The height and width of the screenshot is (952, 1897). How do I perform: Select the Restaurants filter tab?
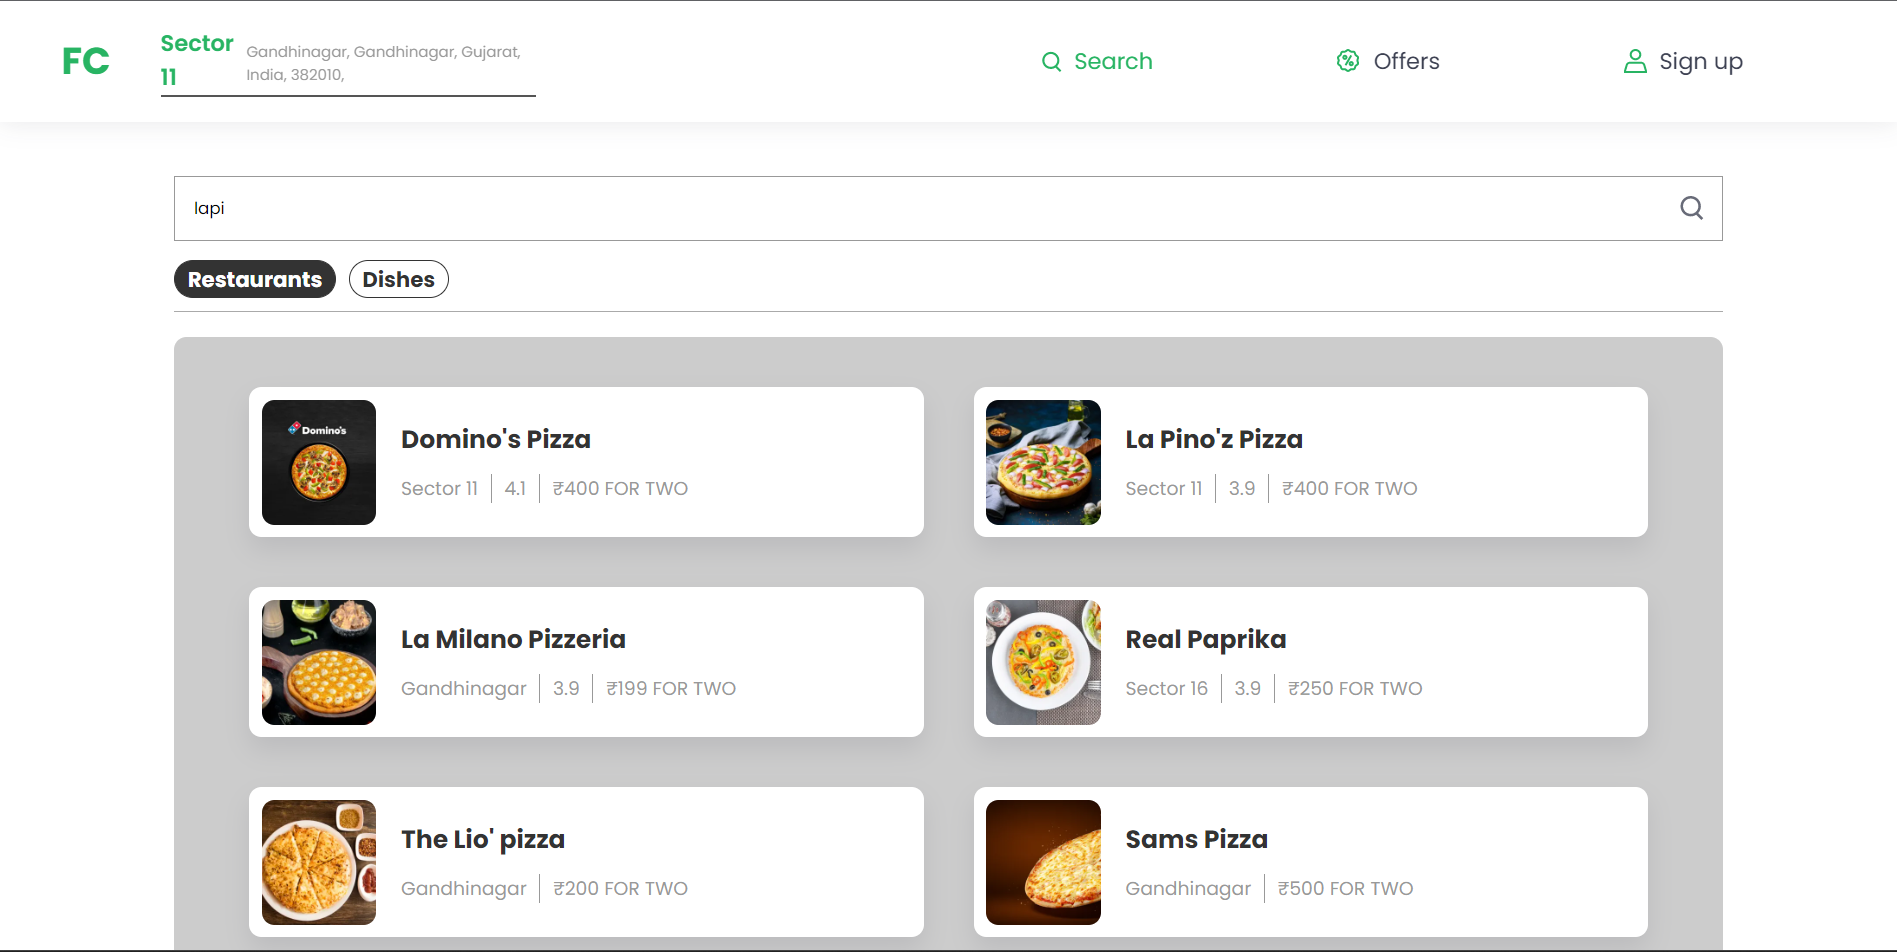coord(255,279)
